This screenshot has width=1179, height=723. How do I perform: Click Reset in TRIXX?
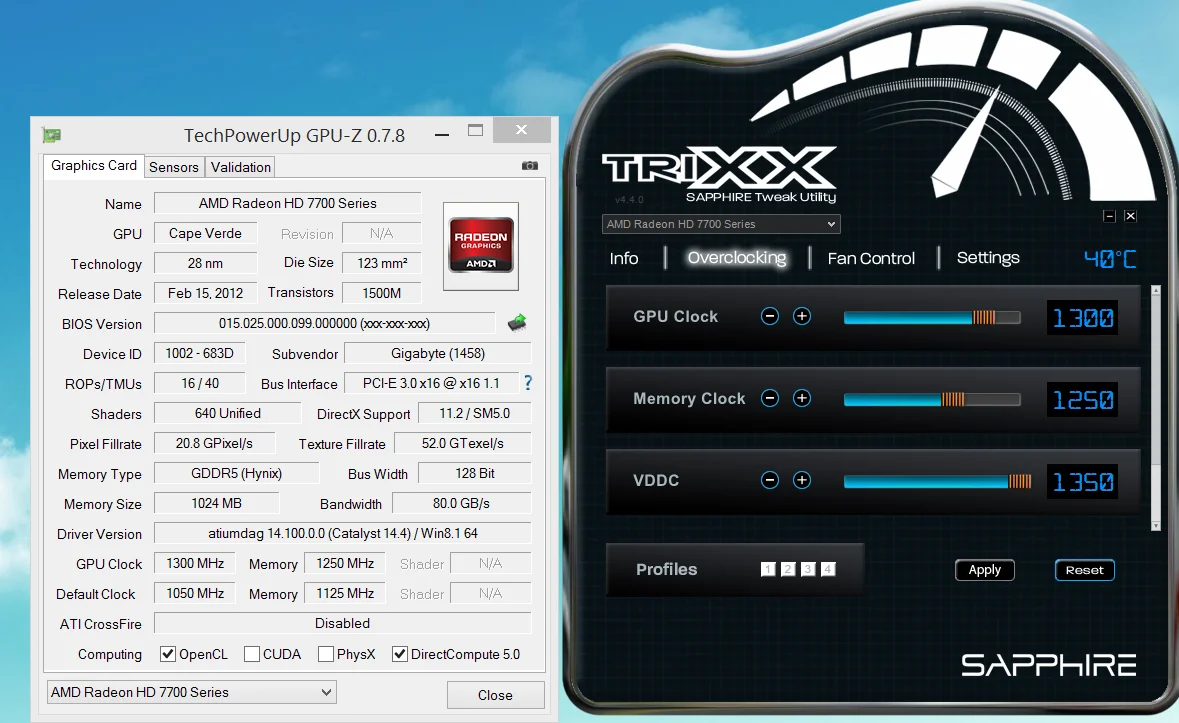[1085, 570]
